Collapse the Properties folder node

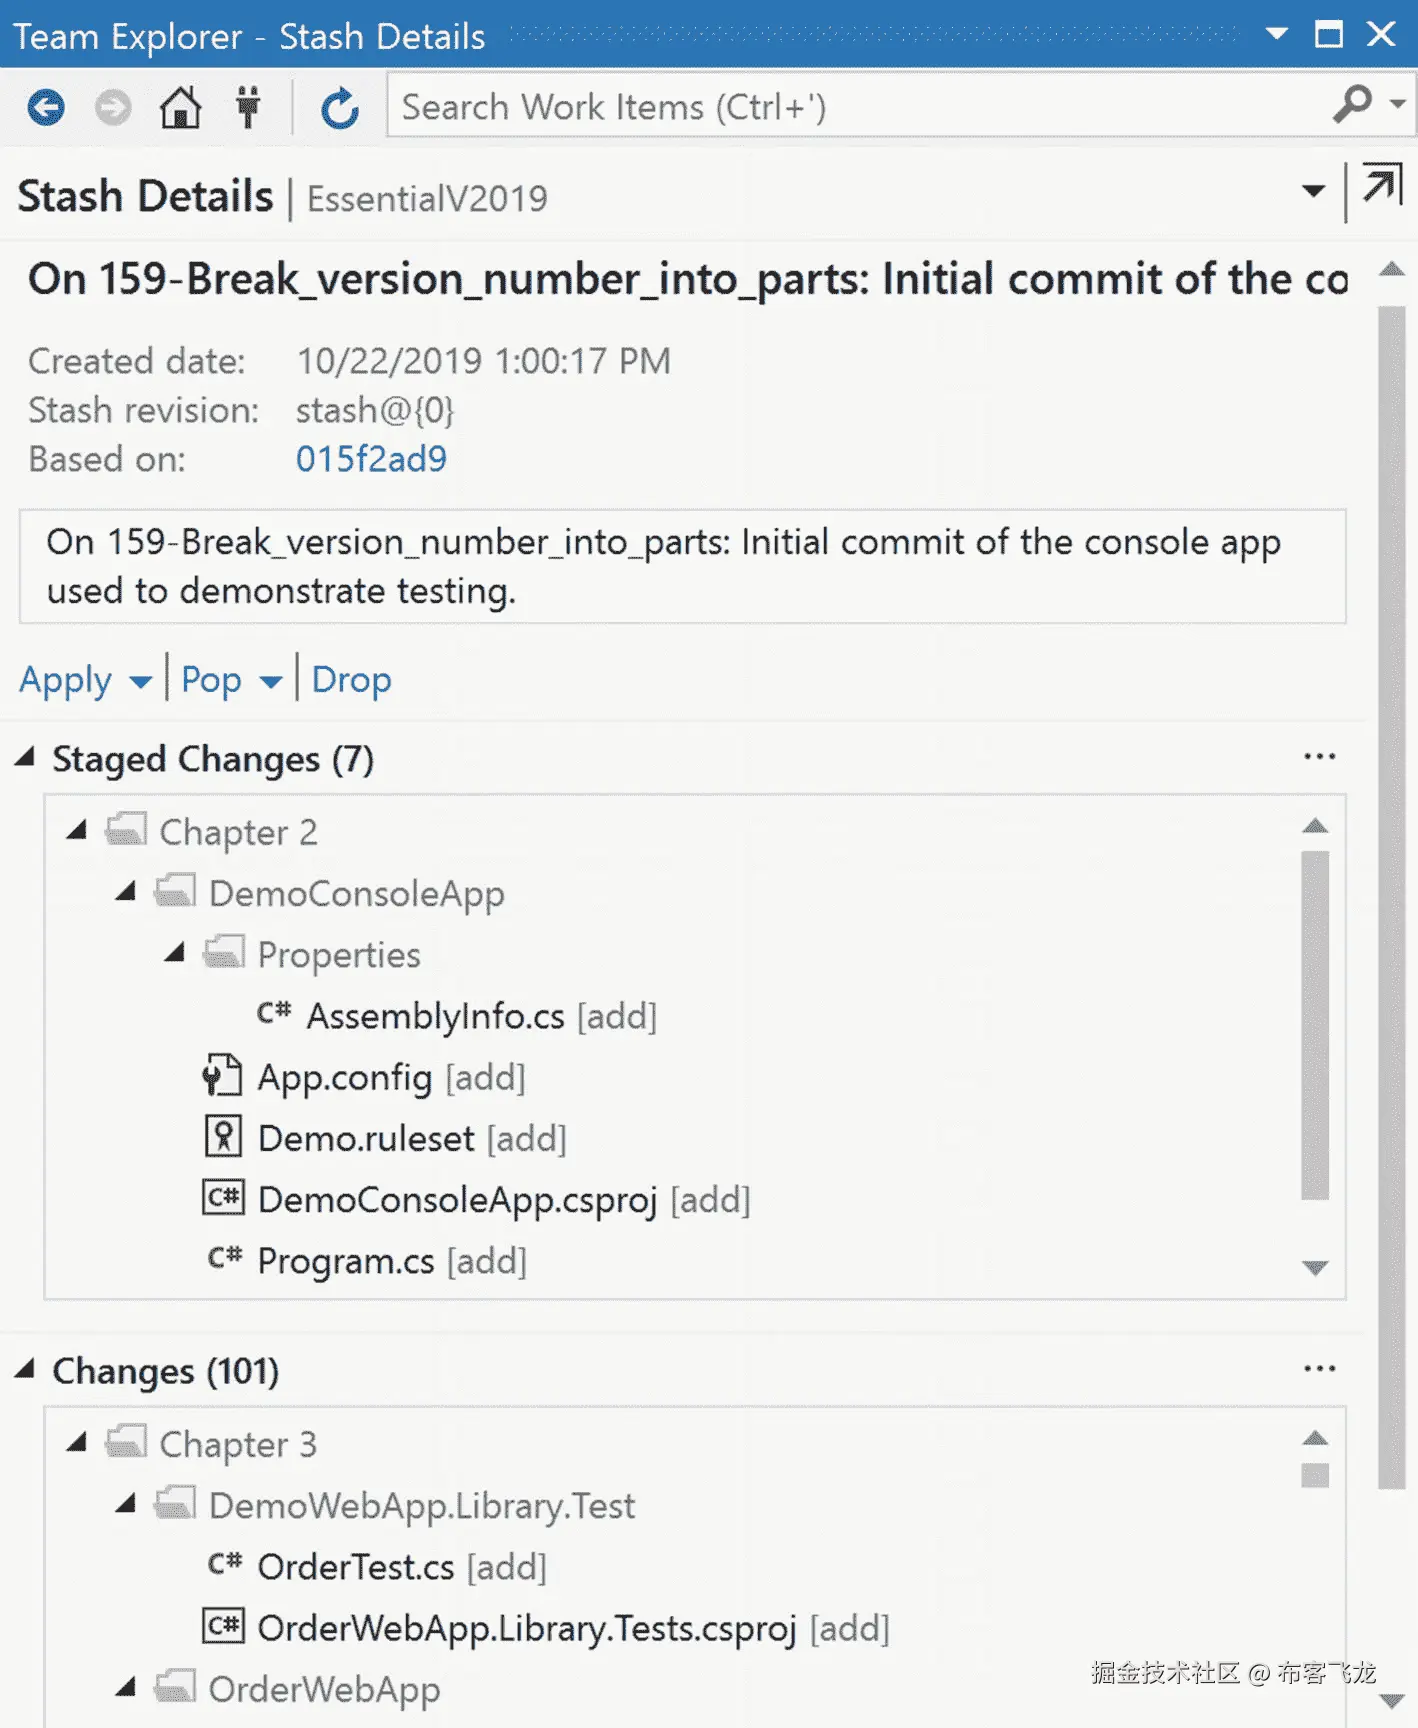pyautogui.click(x=175, y=952)
